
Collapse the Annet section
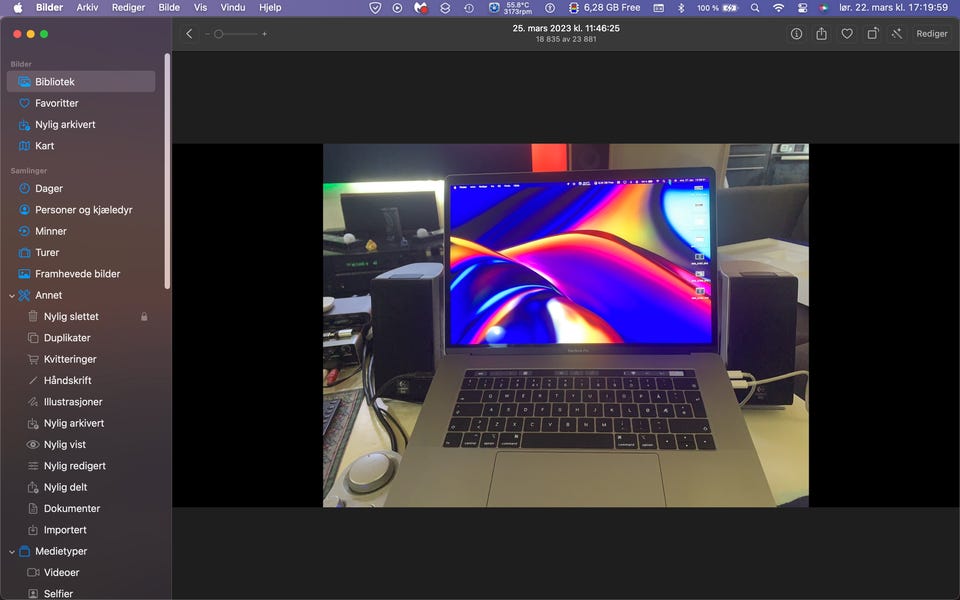(x=12, y=295)
